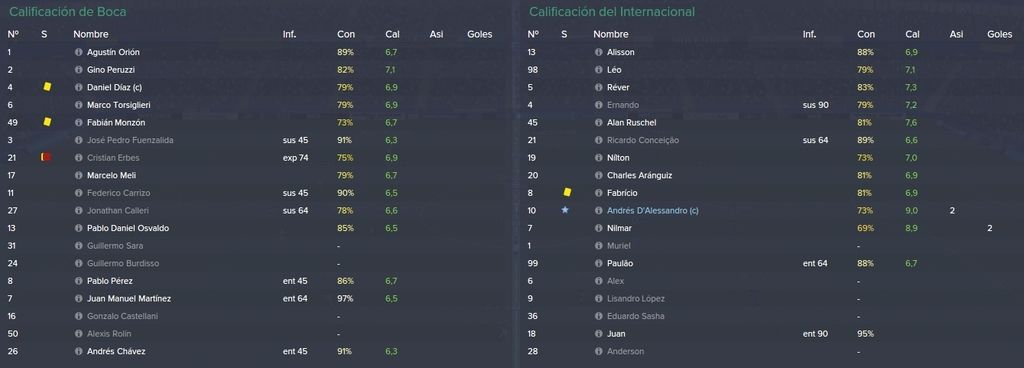Image resolution: width=1024 pixels, height=368 pixels.
Task: Click info icon next to Alisson
Action: click(x=598, y=52)
